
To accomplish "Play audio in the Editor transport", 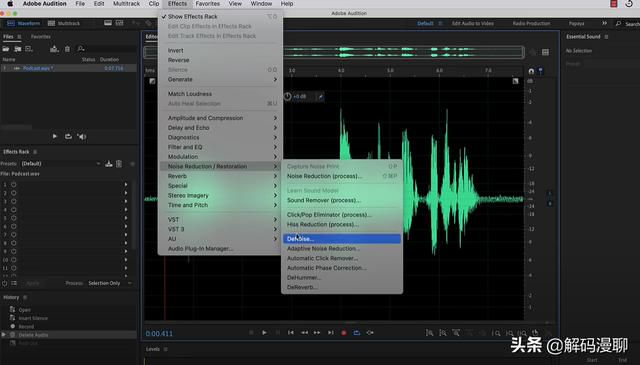I will click(264, 333).
